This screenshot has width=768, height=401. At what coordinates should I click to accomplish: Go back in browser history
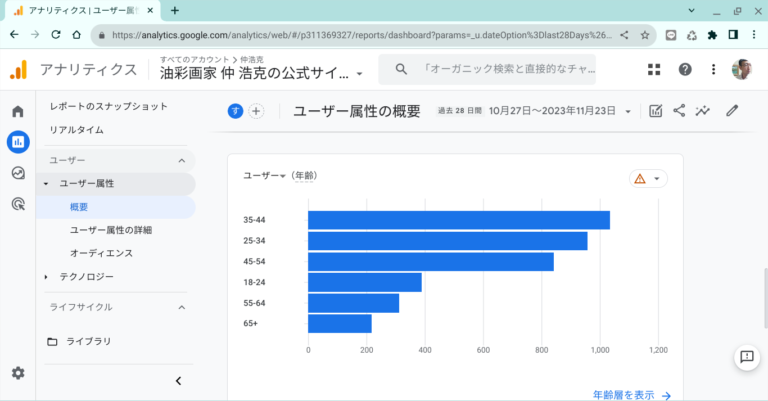click(x=14, y=35)
